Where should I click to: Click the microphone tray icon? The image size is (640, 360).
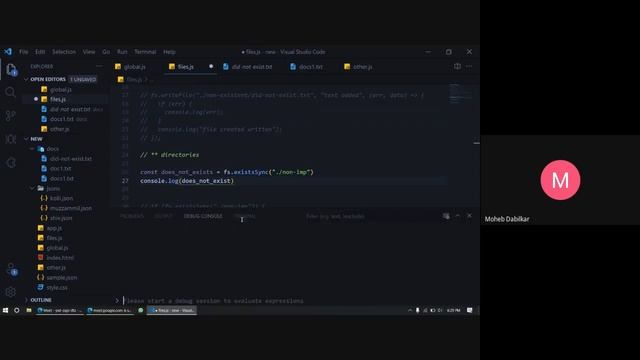(418, 310)
